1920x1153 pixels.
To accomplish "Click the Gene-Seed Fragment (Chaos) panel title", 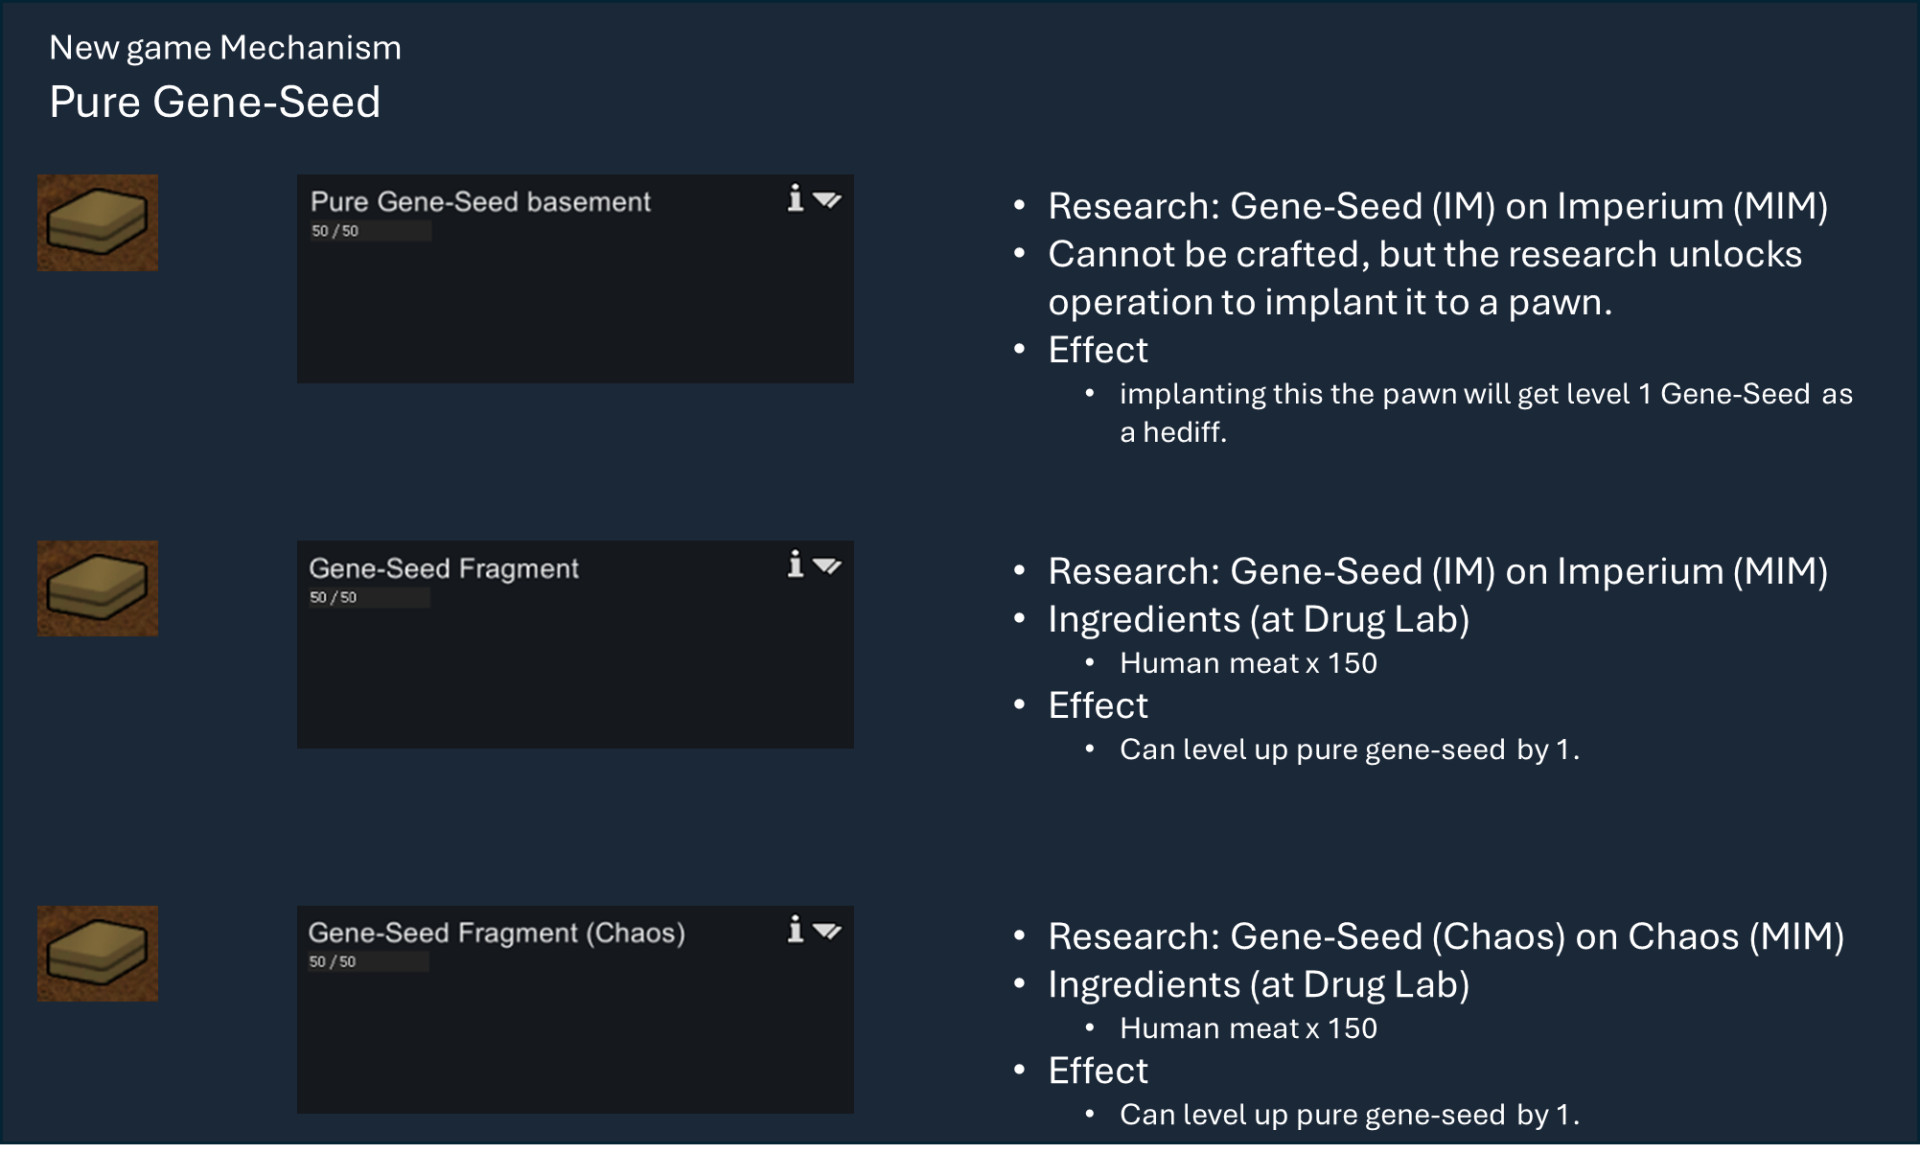I will (496, 933).
